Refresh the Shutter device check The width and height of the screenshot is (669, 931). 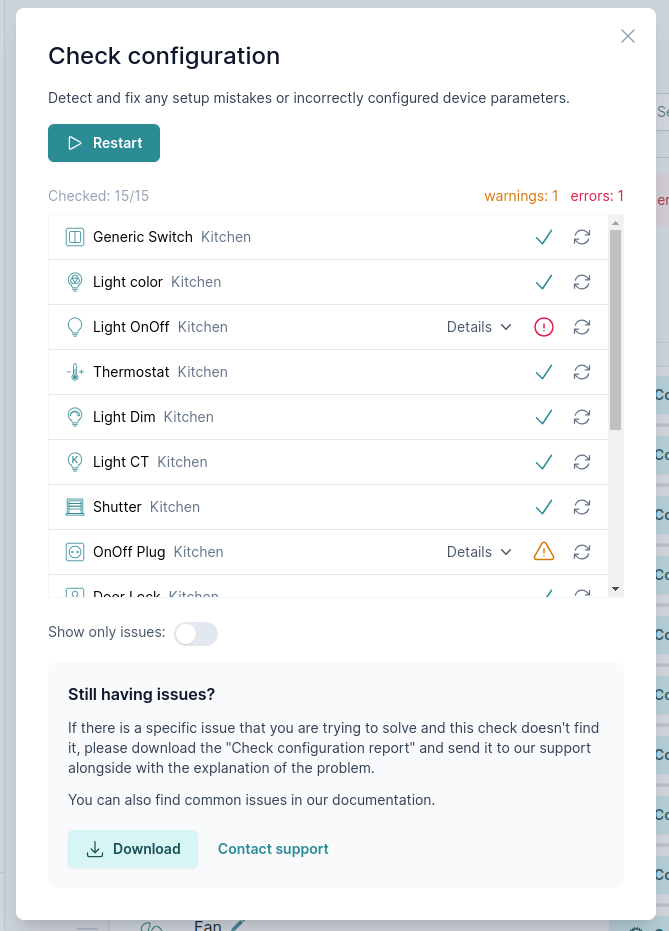[582, 507]
